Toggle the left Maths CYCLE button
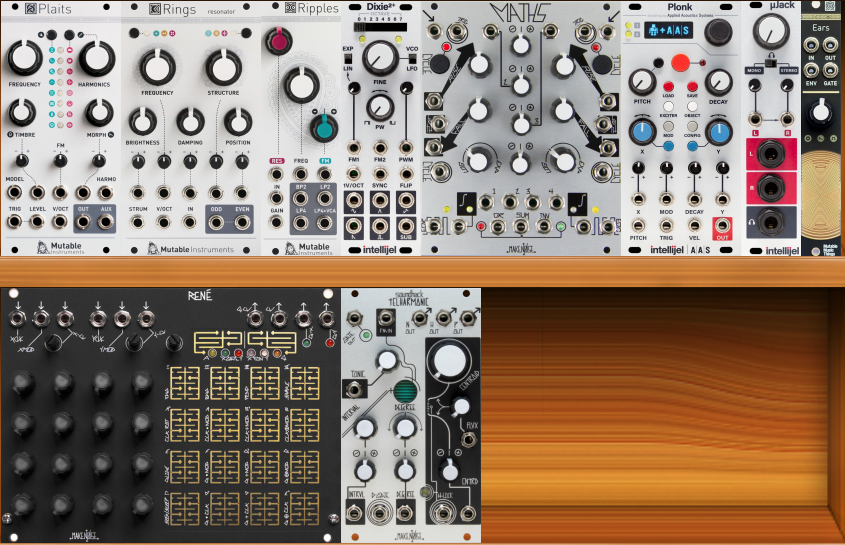 [440, 65]
